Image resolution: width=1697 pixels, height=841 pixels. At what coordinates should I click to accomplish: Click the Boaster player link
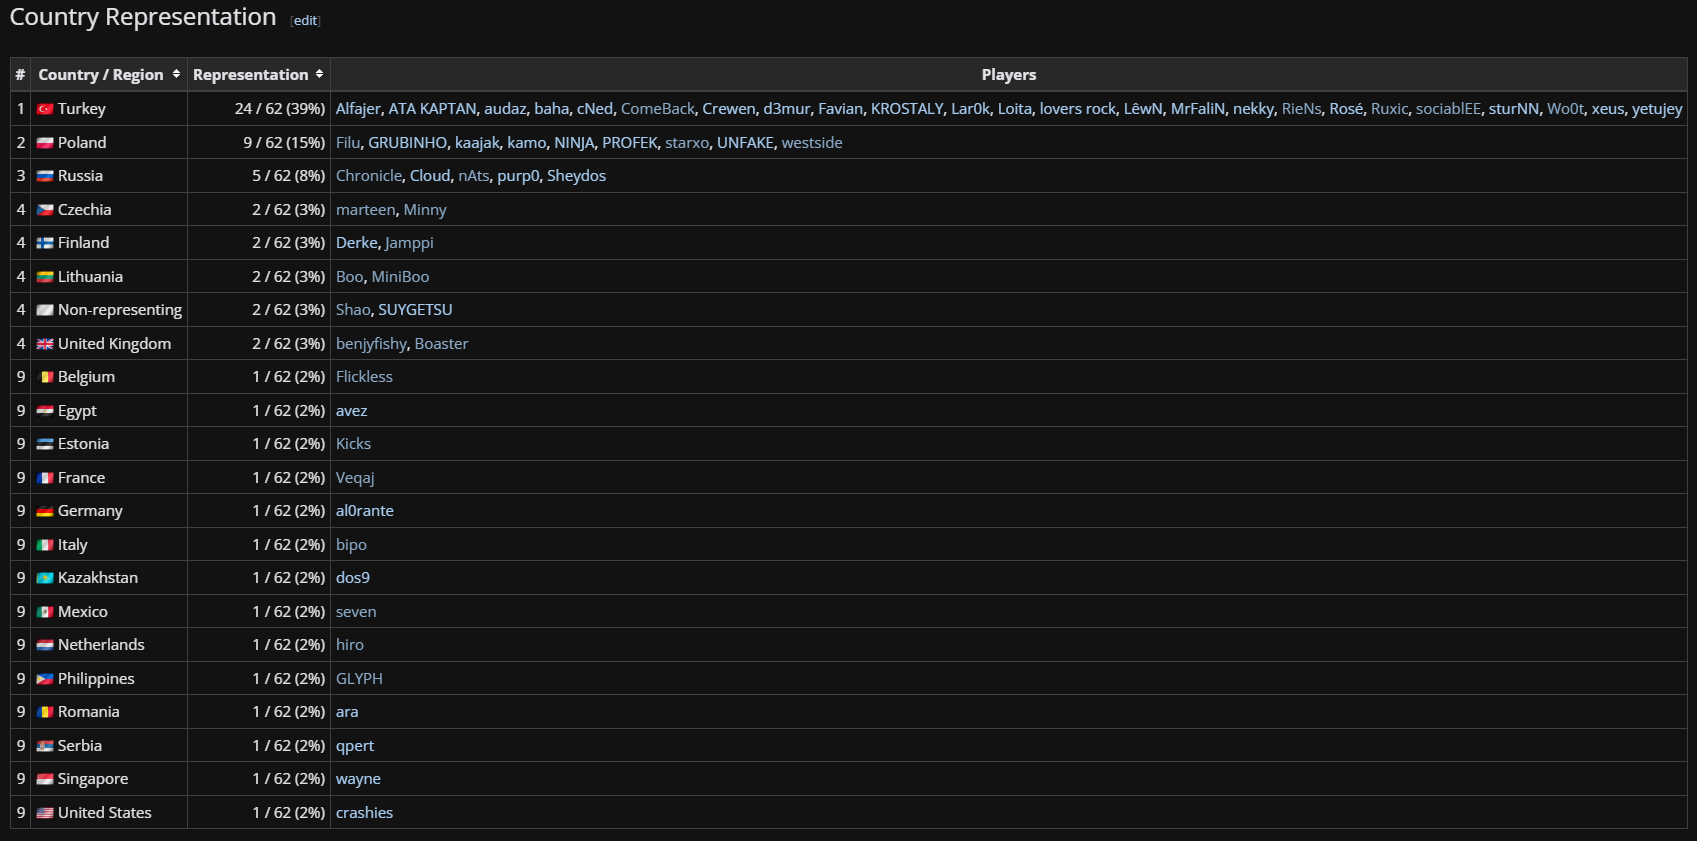(441, 344)
